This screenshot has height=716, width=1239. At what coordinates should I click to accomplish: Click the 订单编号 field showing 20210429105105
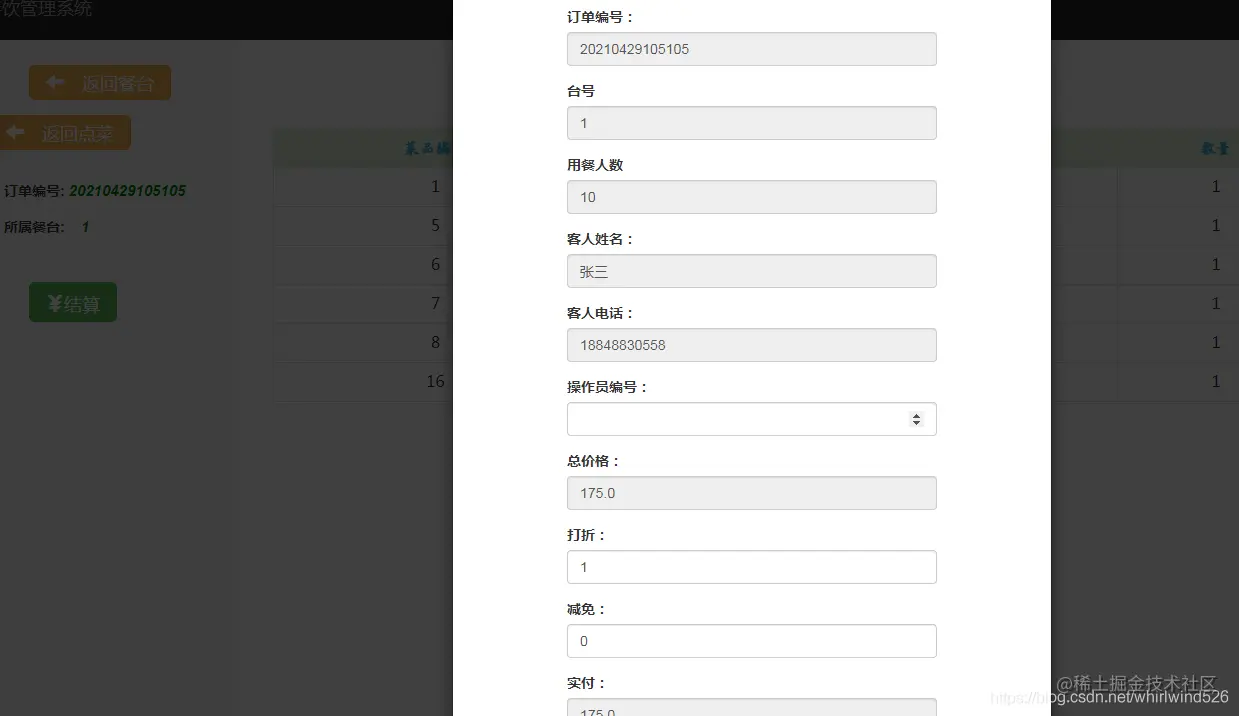tap(751, 49)
